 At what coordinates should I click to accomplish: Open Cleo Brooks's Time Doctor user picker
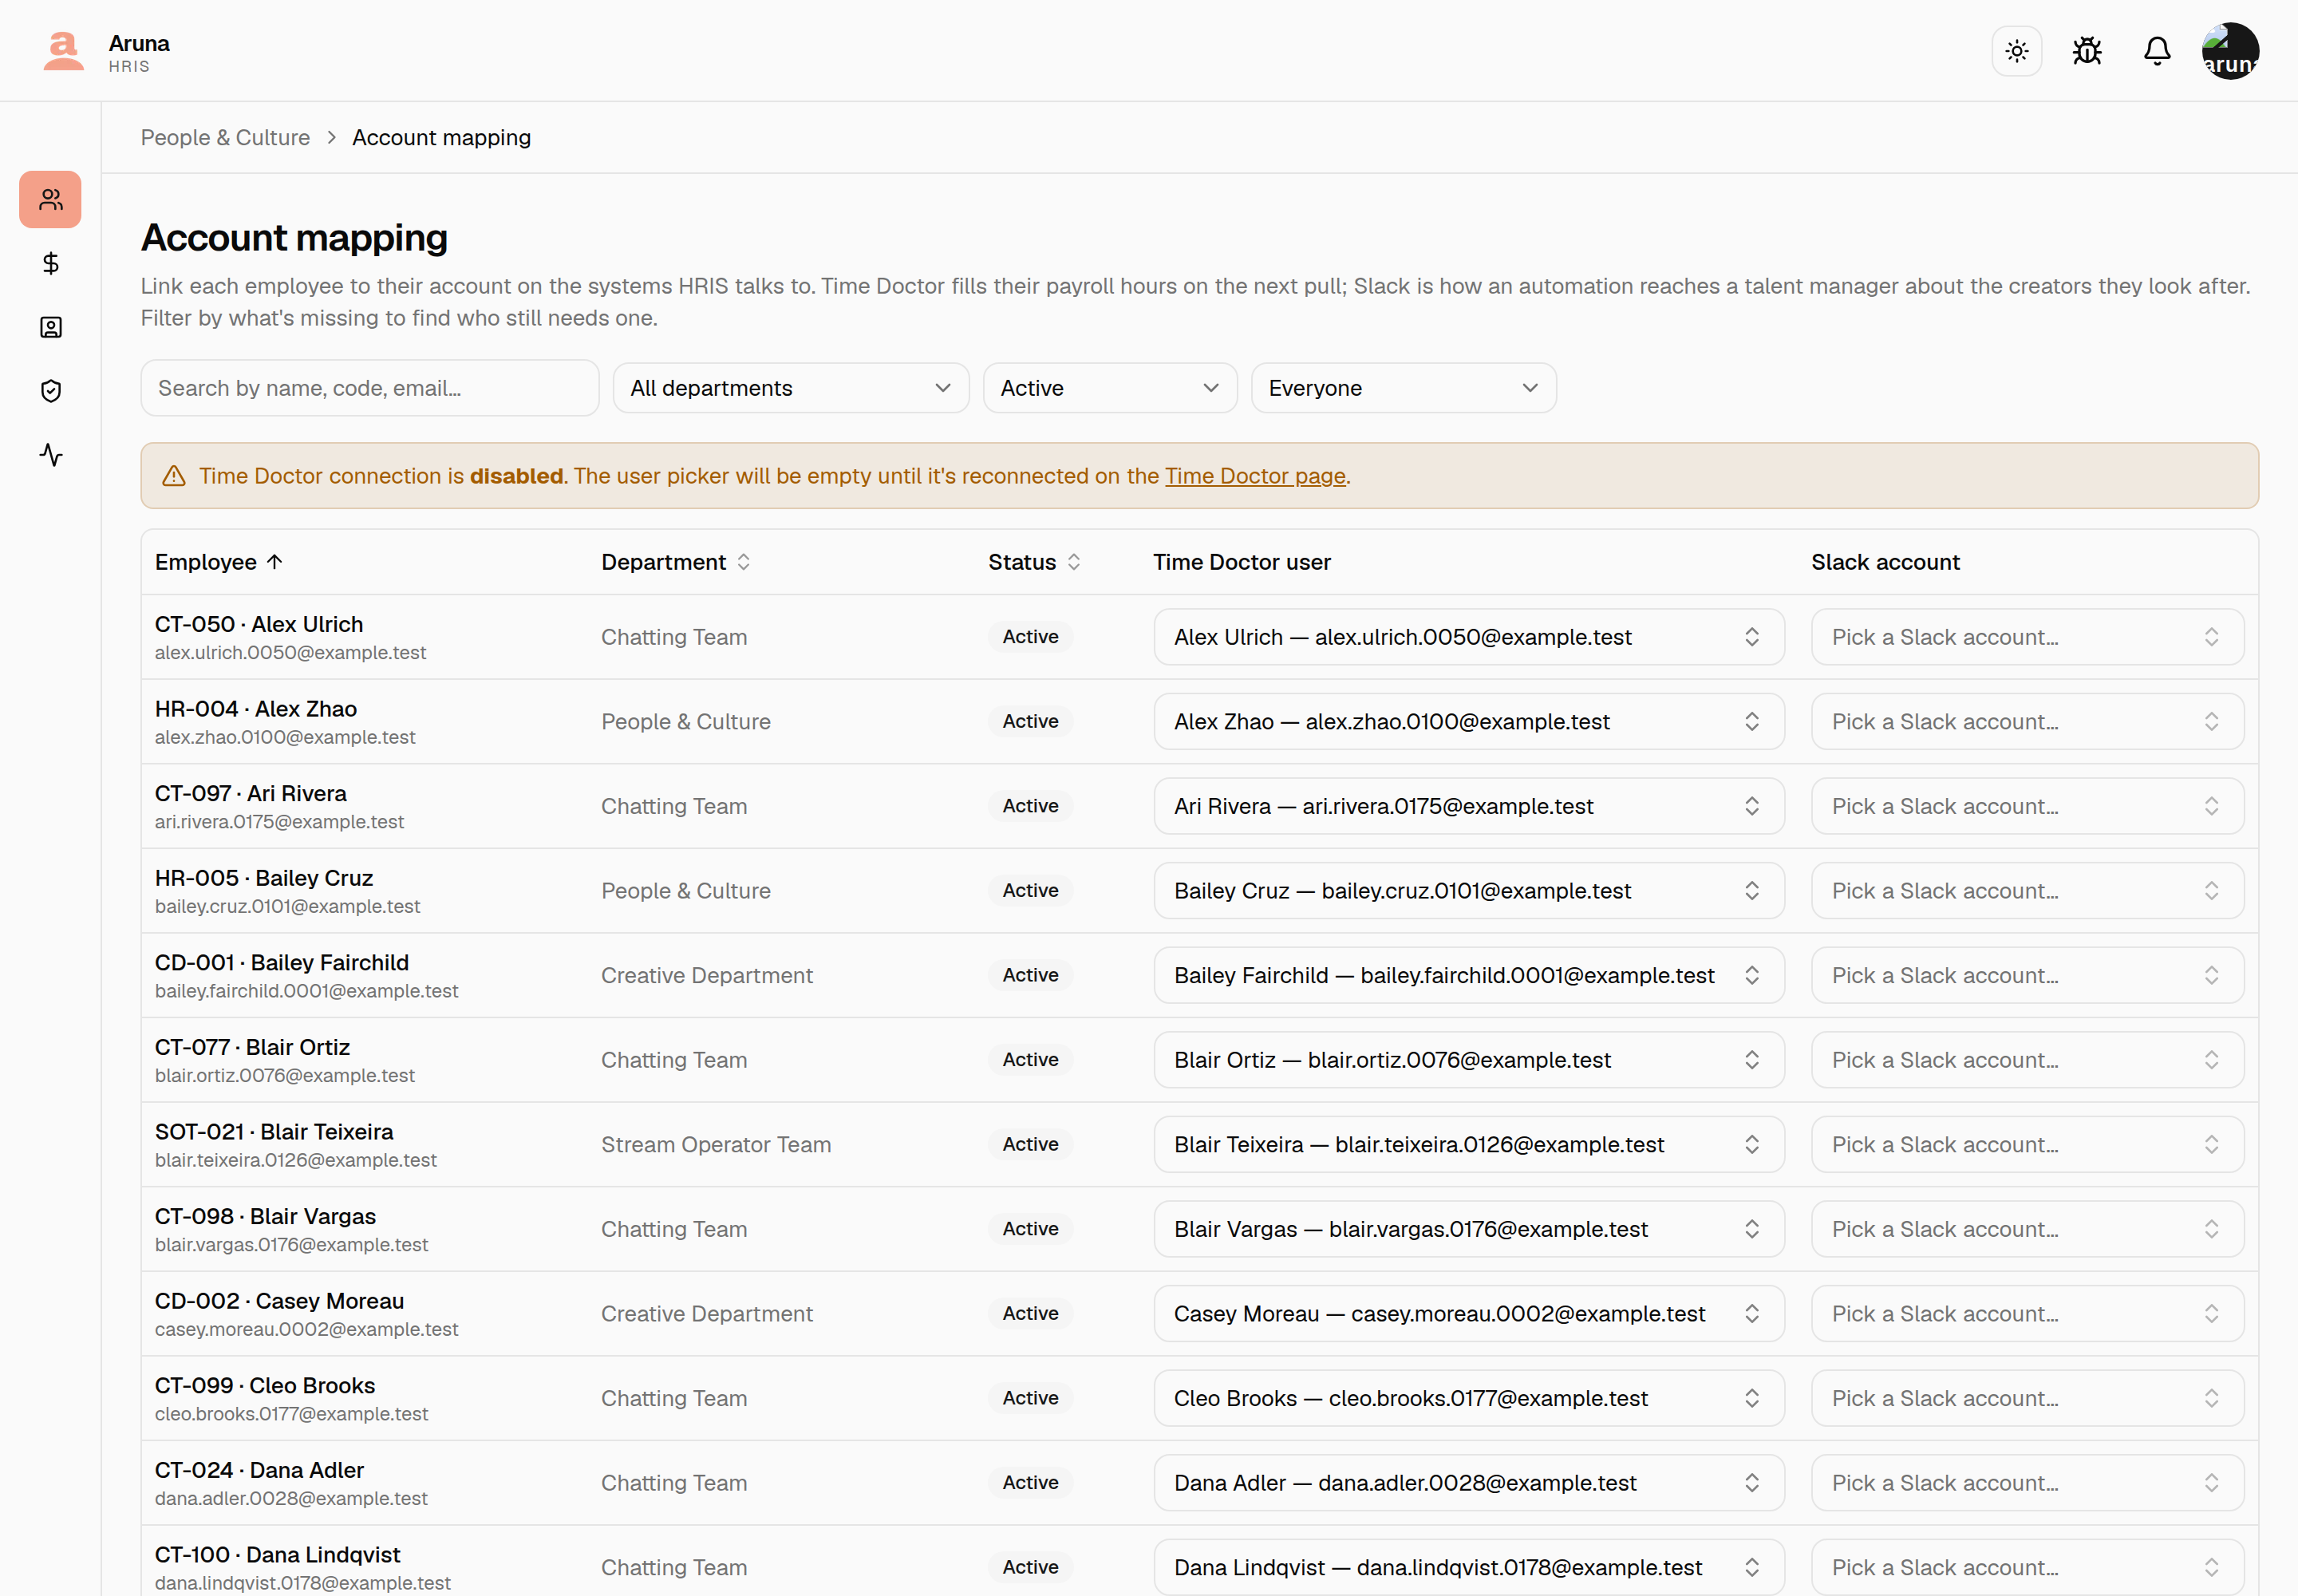click(1468, 1398)
